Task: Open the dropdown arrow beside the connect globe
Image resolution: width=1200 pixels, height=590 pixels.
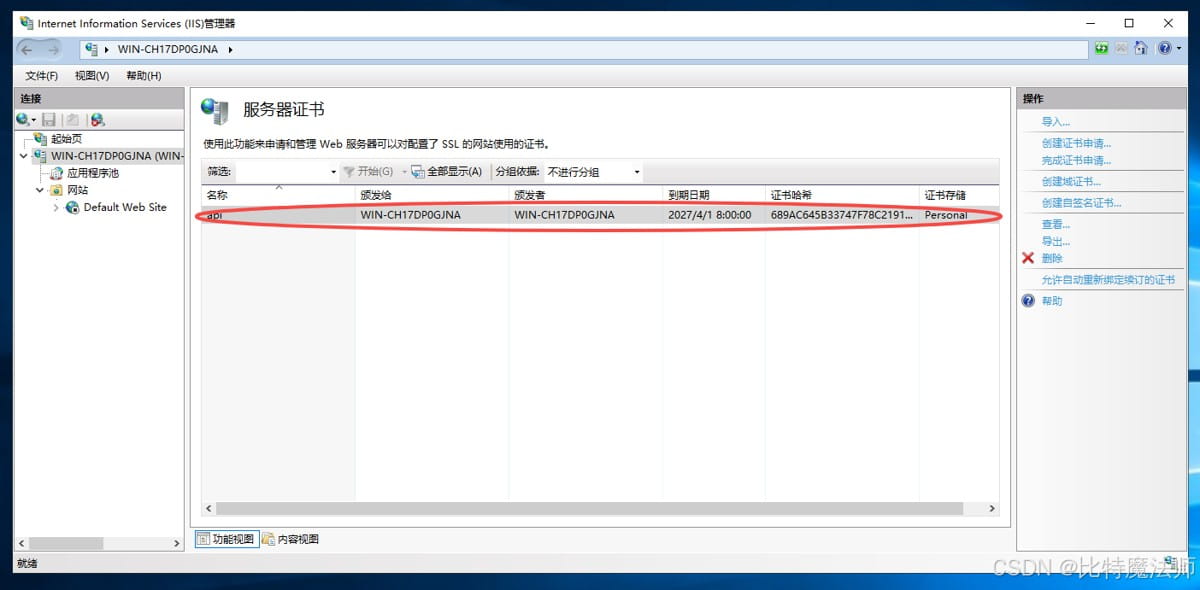Action: (x=34, y=120)
